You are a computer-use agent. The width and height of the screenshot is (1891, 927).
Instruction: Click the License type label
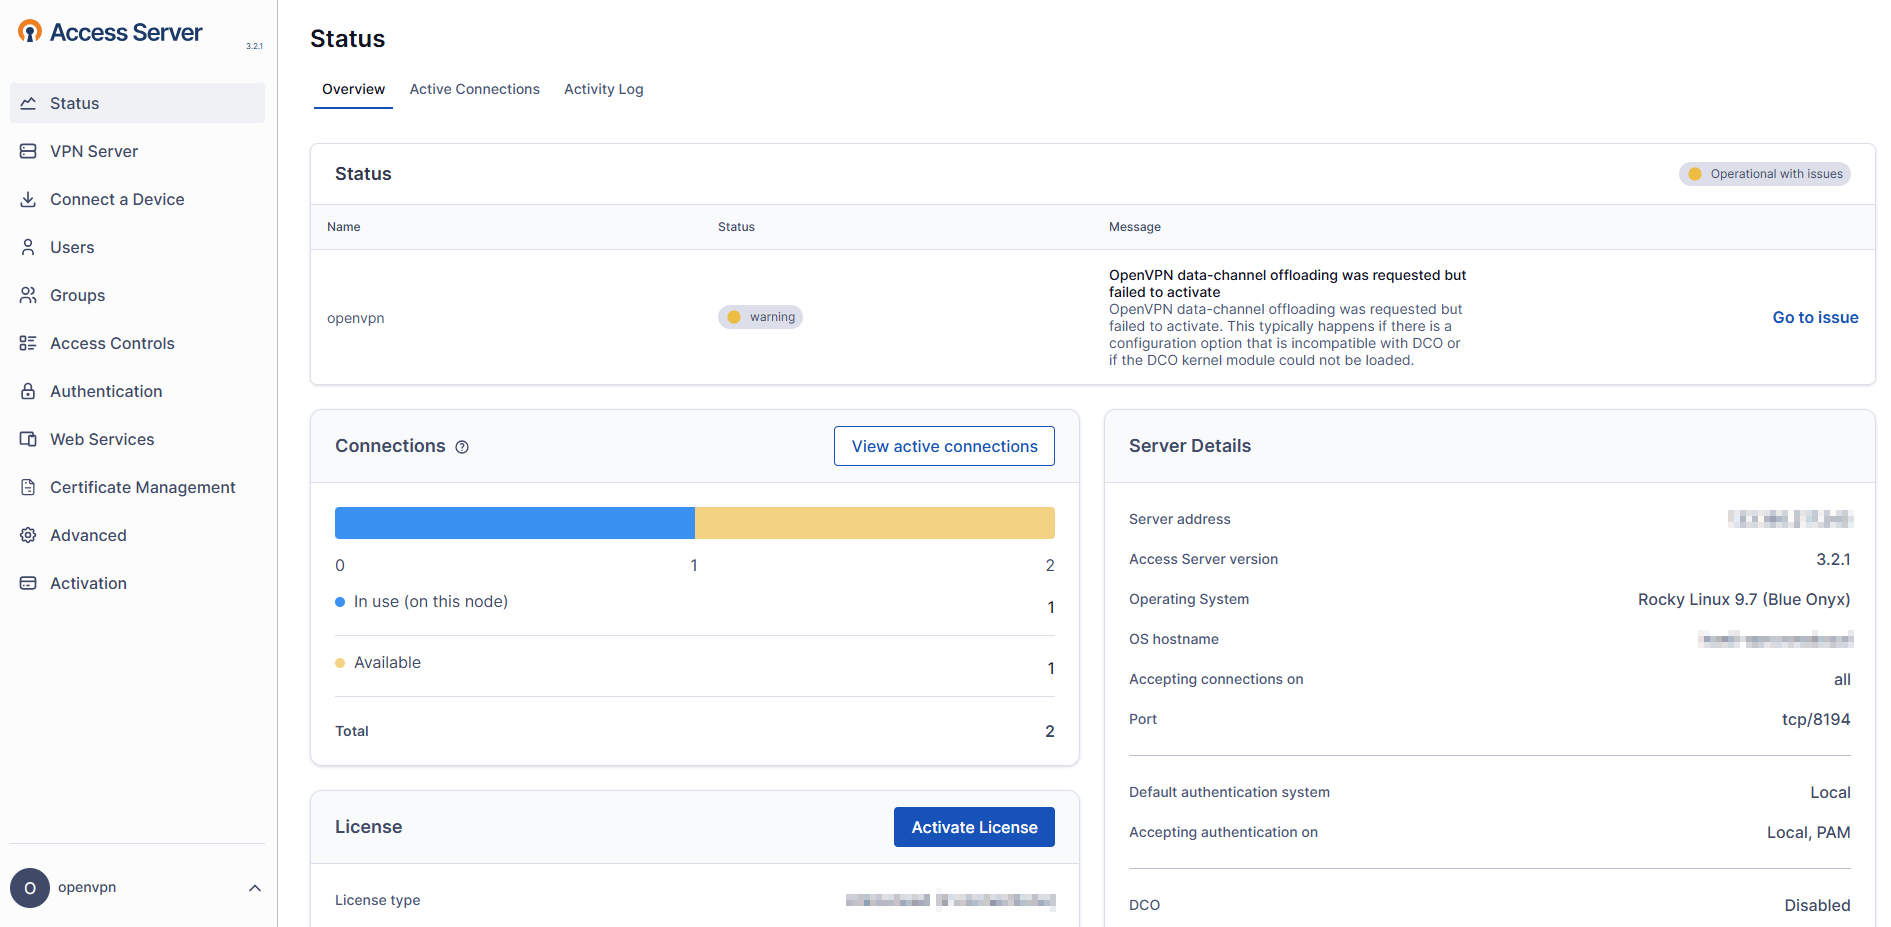point(377,900)
